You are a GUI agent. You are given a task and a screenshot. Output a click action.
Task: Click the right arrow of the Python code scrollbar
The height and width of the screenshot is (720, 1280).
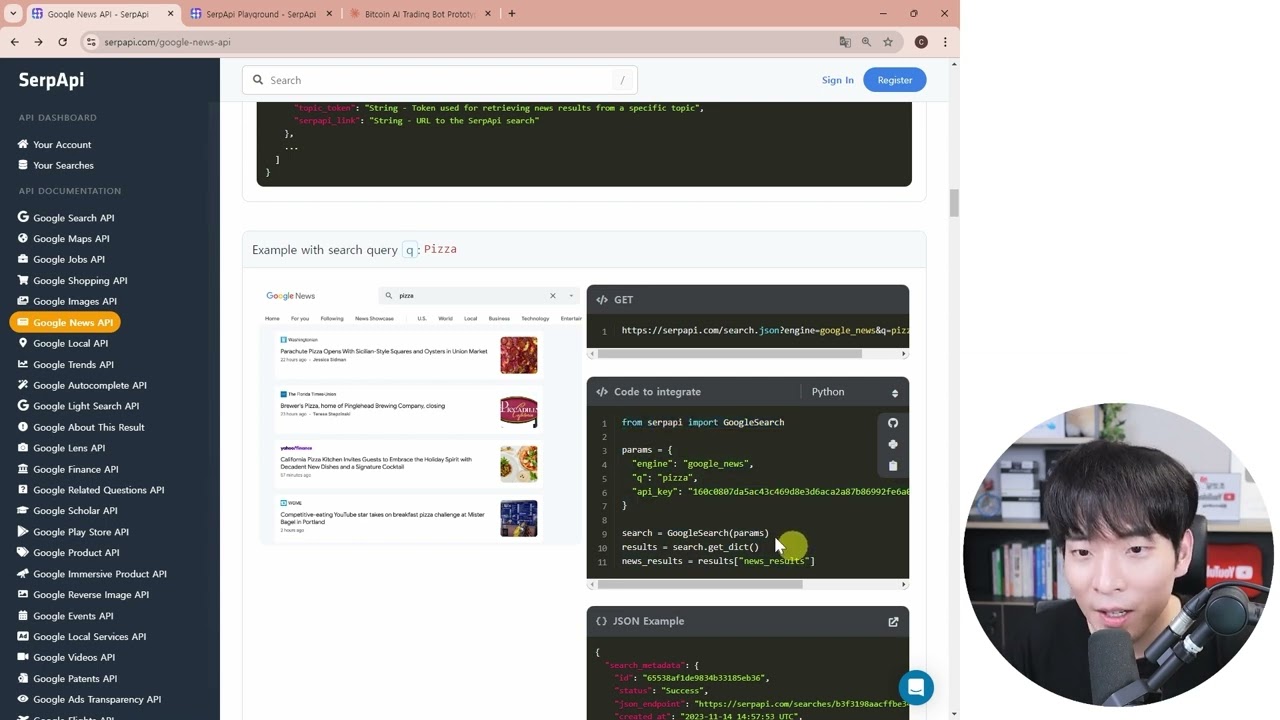tap(904, 584)
